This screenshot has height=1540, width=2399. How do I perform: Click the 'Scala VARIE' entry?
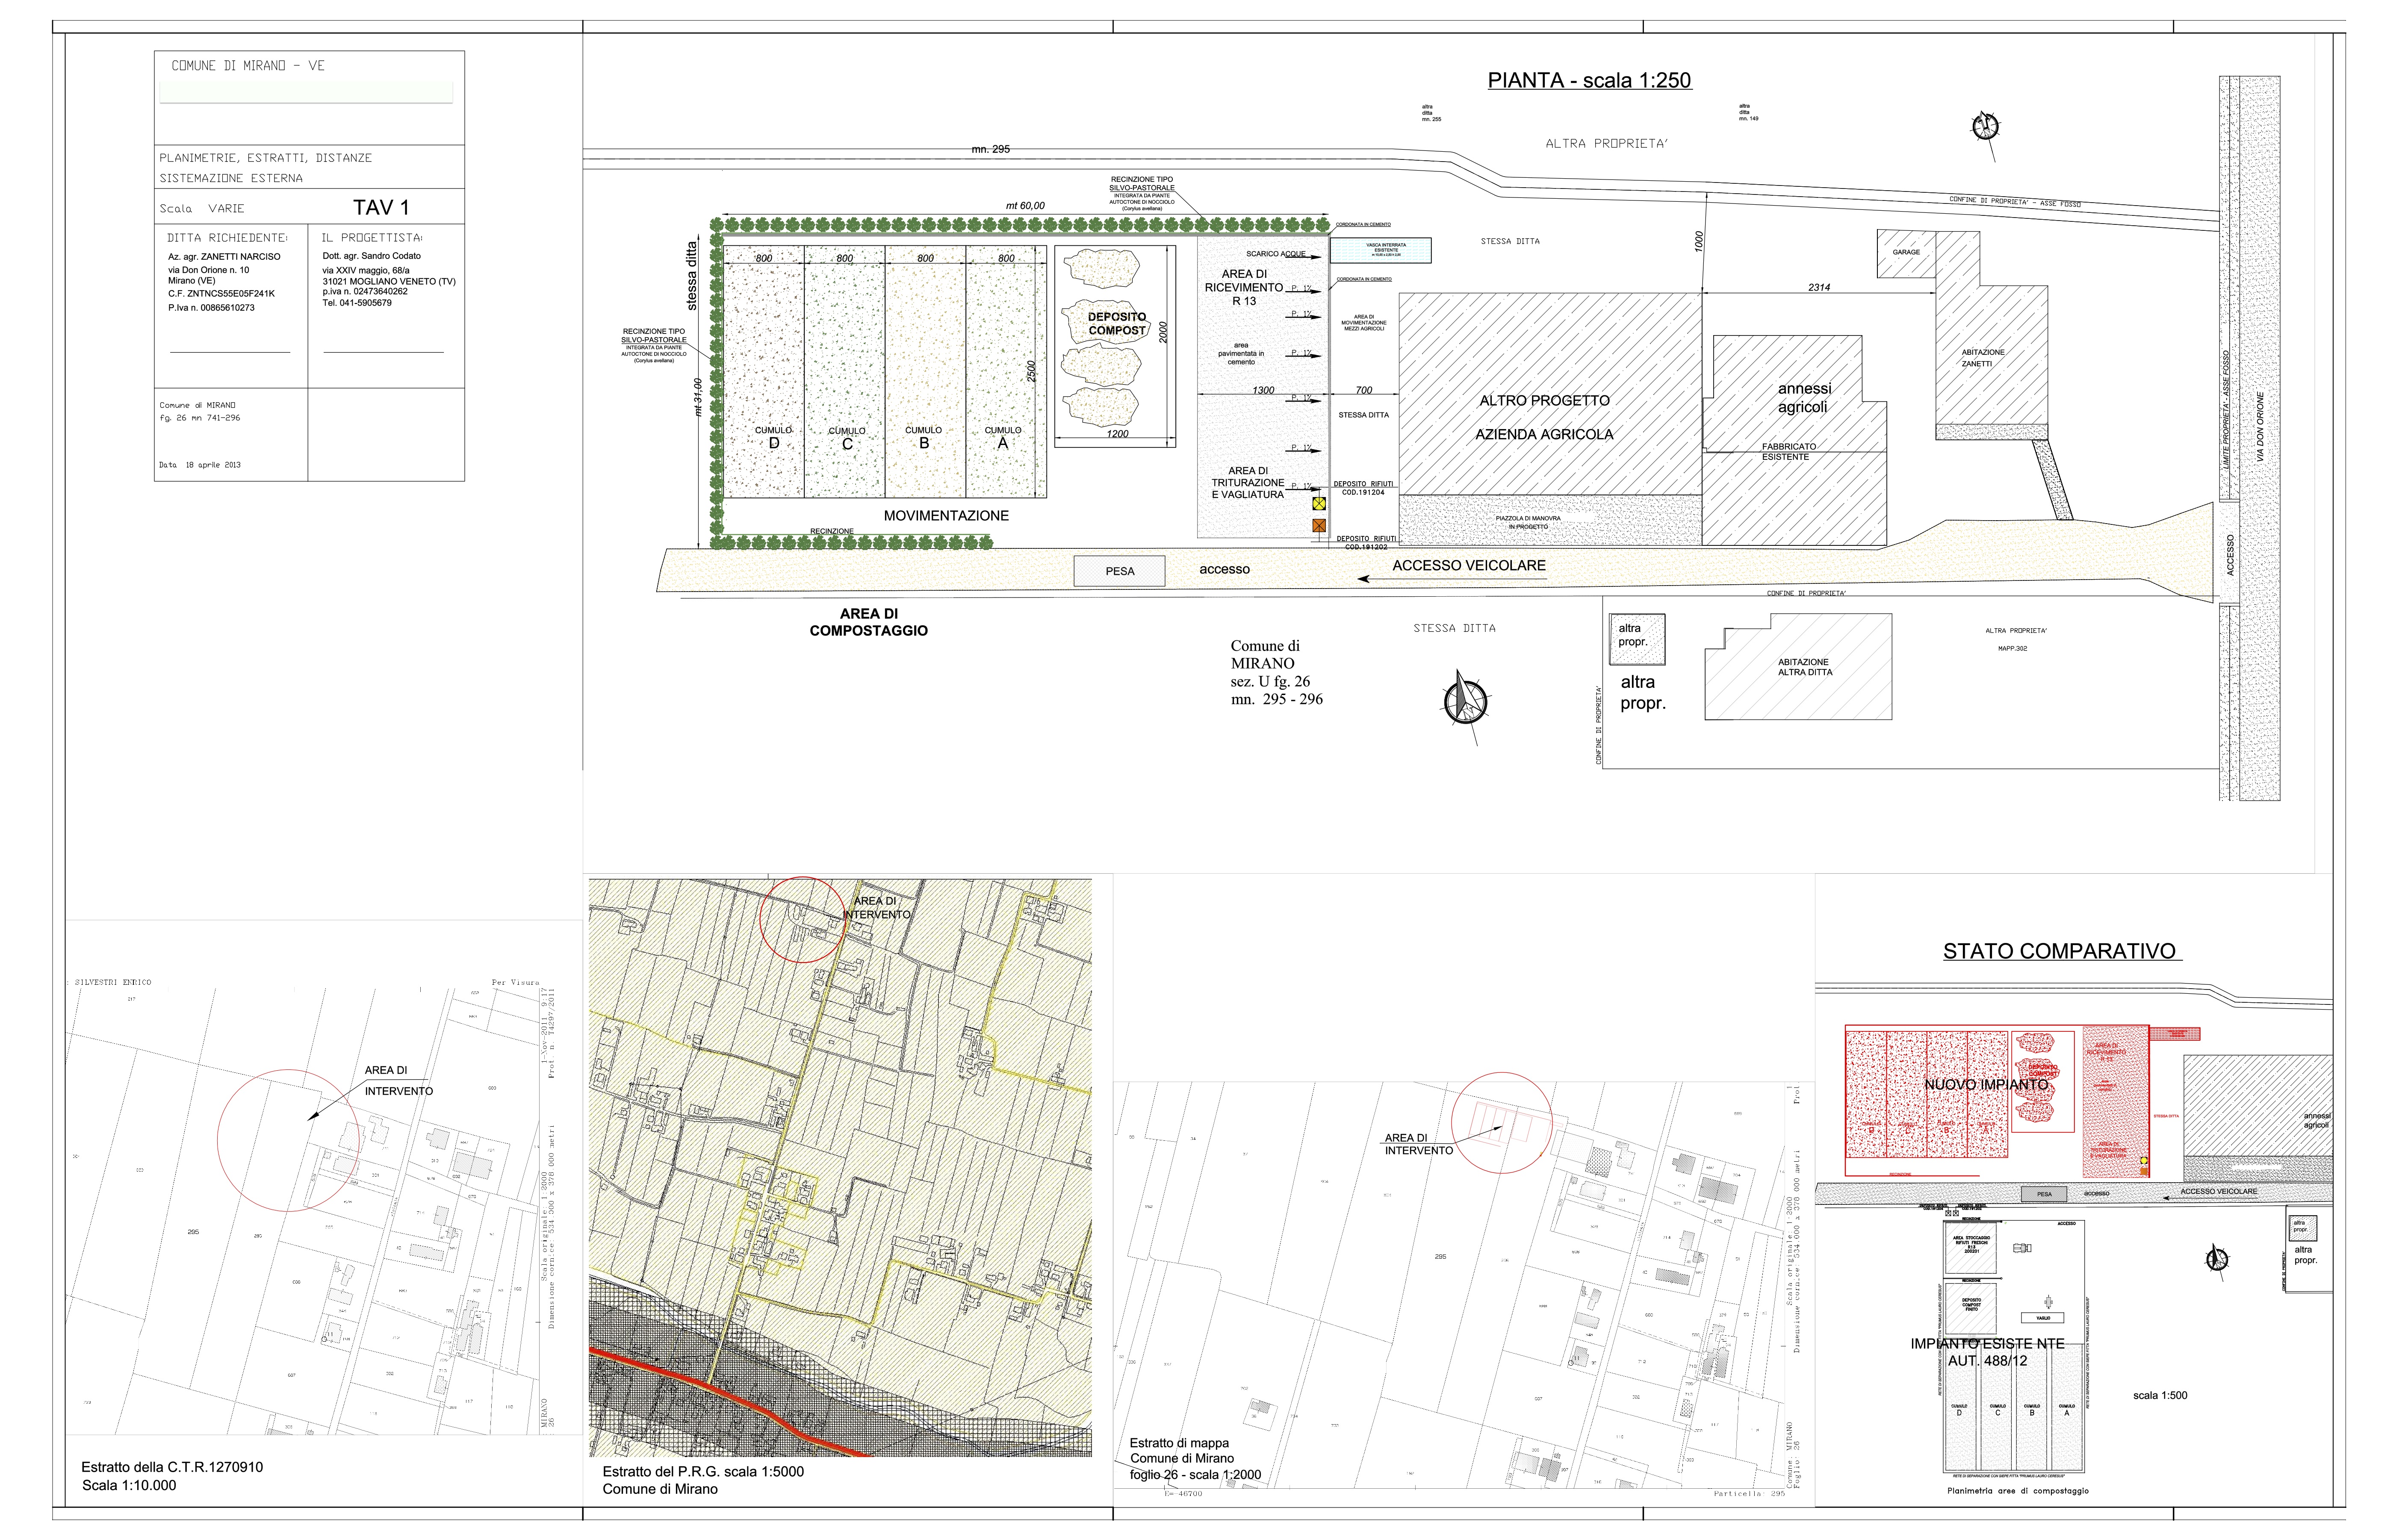coord(202,208)
